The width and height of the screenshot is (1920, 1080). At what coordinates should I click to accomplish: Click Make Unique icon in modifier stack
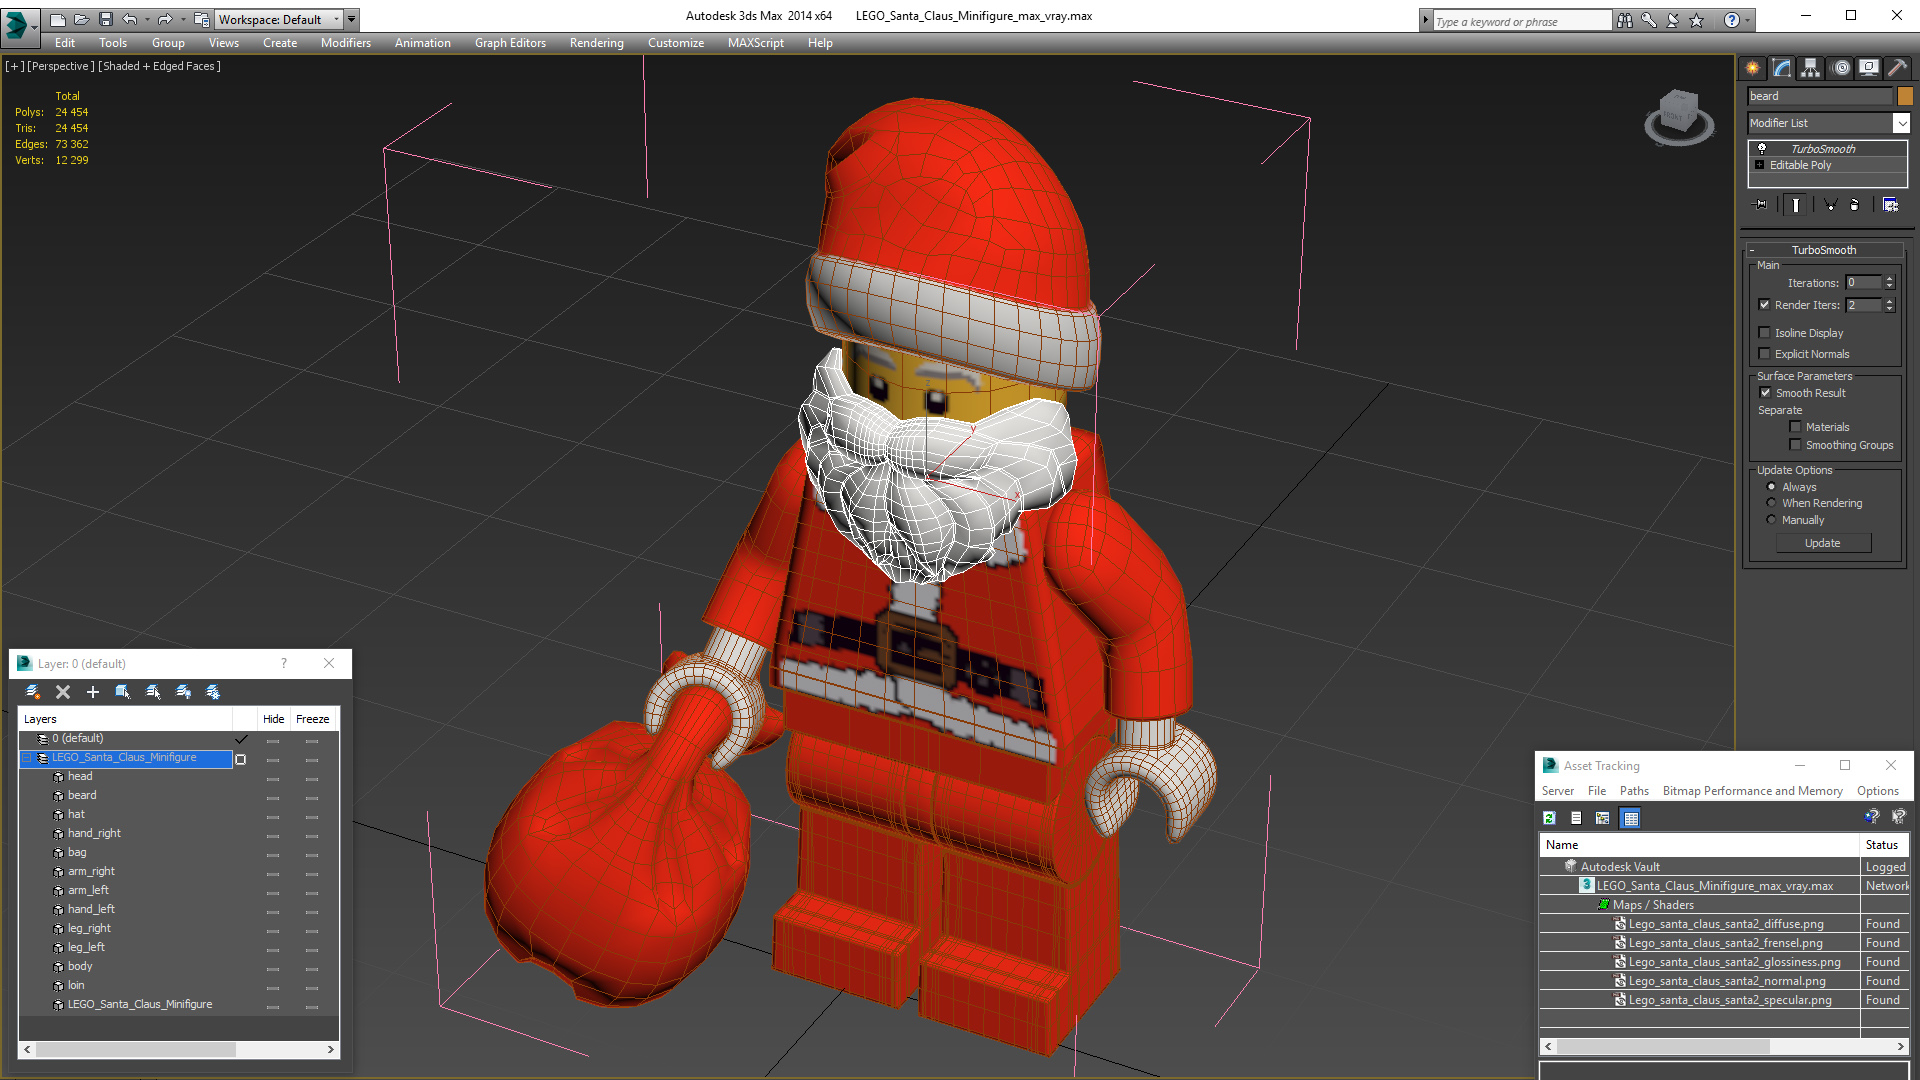coord(1831,205)
